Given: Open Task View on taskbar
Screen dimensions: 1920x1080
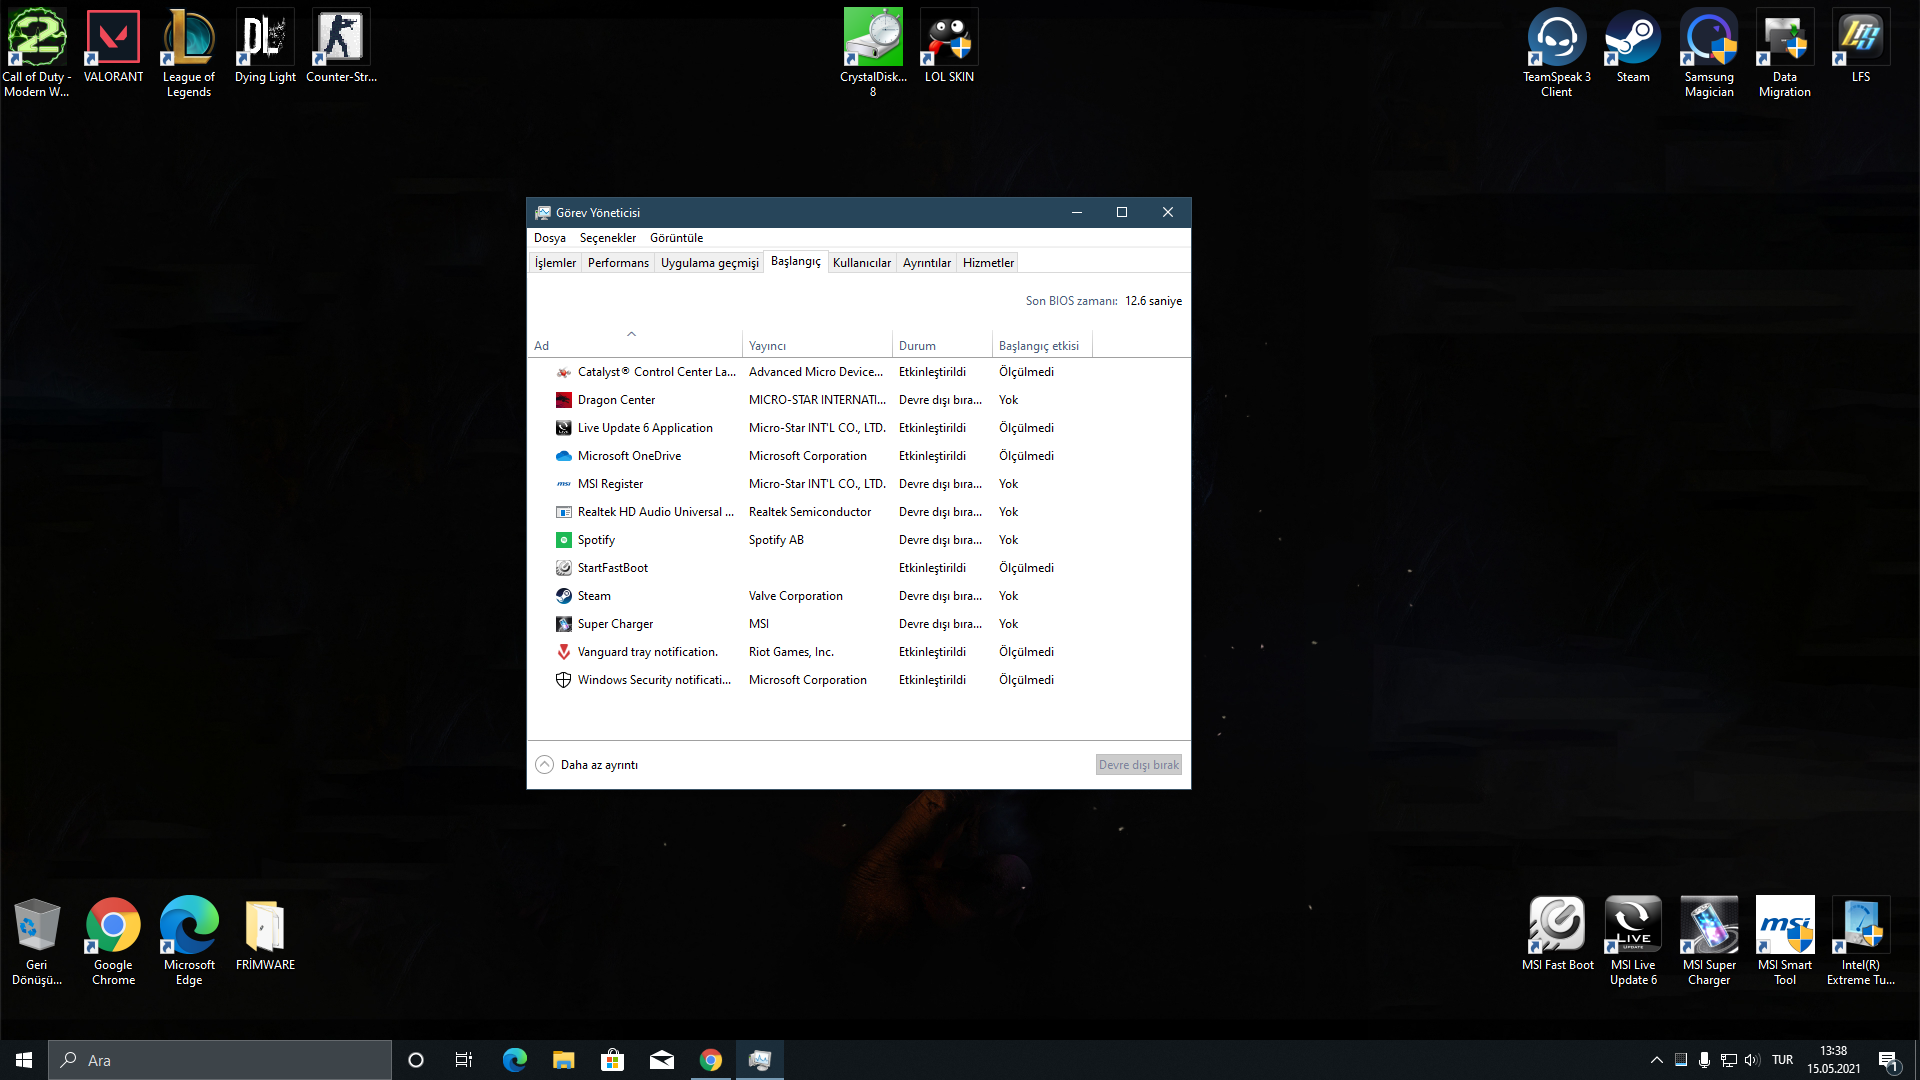Looking at the screenshot, I should (x=464, y=1060).
